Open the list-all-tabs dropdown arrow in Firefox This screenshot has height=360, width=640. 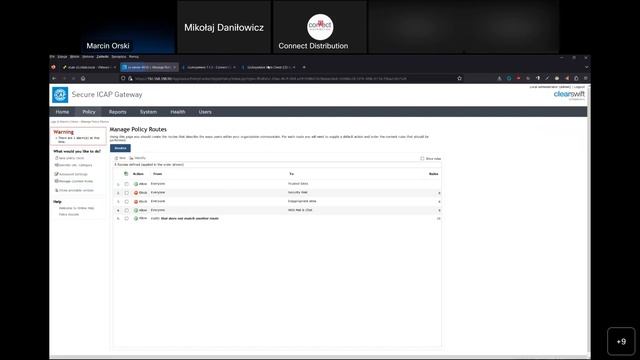[587, 67]
